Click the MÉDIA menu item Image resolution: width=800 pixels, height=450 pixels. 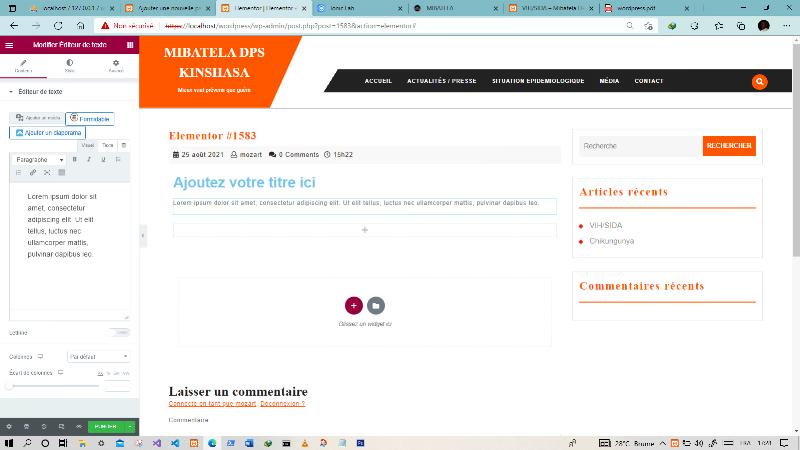point(609,81)
